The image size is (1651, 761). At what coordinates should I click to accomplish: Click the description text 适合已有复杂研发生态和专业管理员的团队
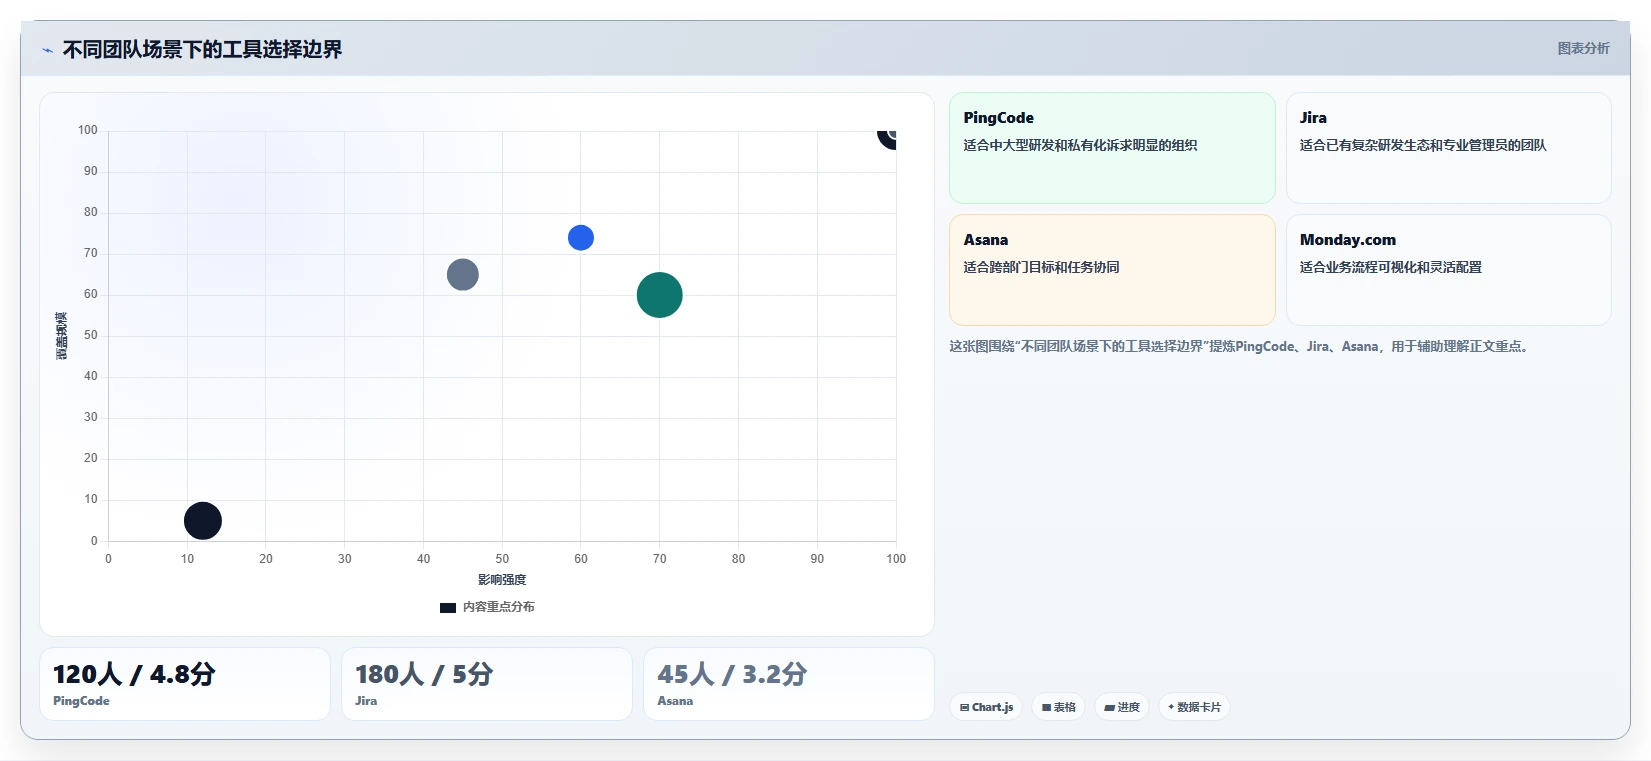coord(1423,145)
